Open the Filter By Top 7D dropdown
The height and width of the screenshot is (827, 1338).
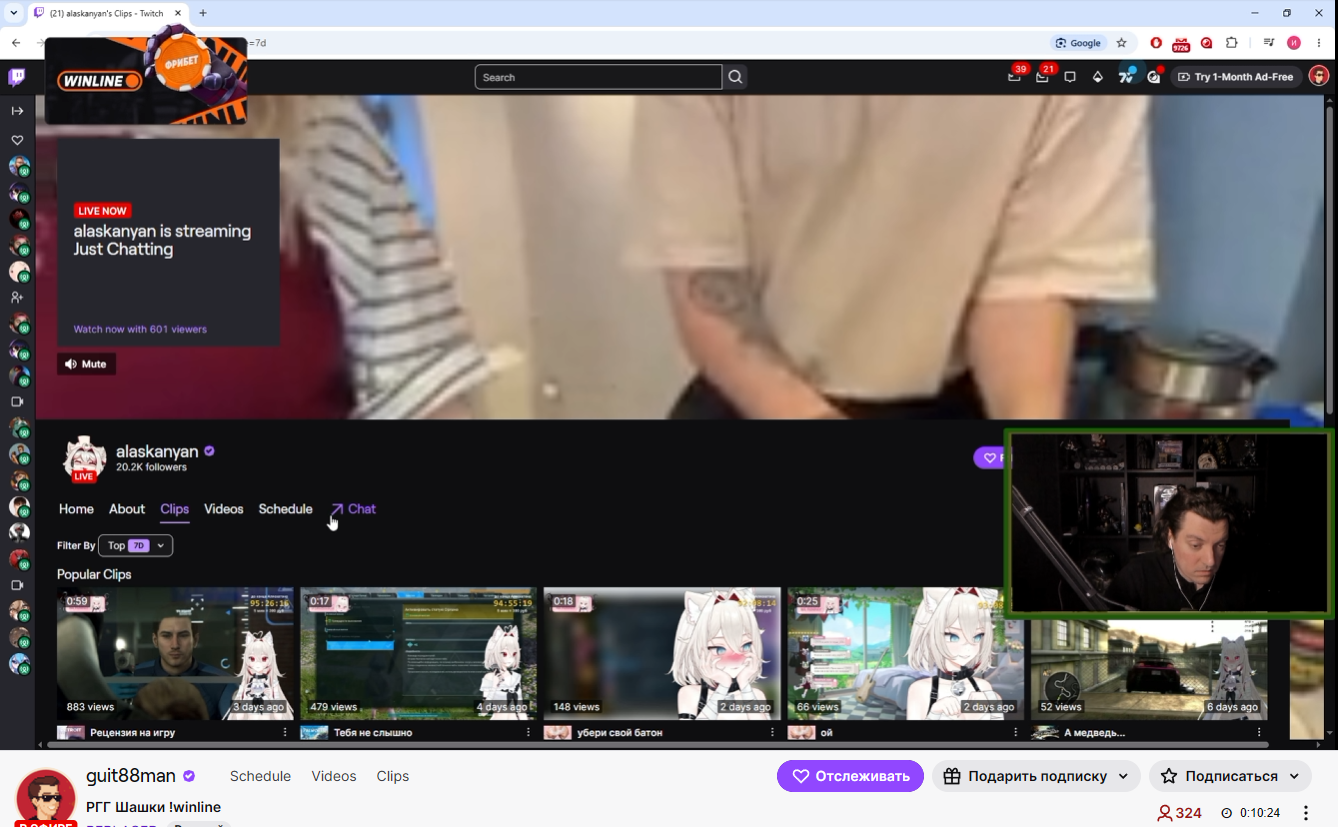pos(136,546)
